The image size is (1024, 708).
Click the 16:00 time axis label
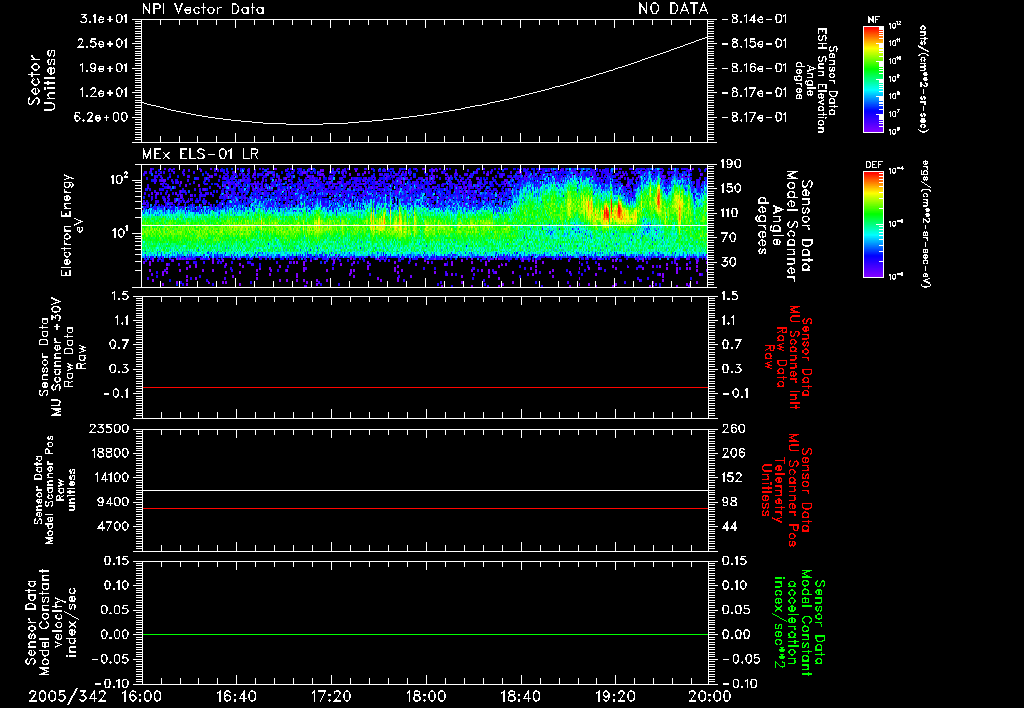(x=142, y=696)
